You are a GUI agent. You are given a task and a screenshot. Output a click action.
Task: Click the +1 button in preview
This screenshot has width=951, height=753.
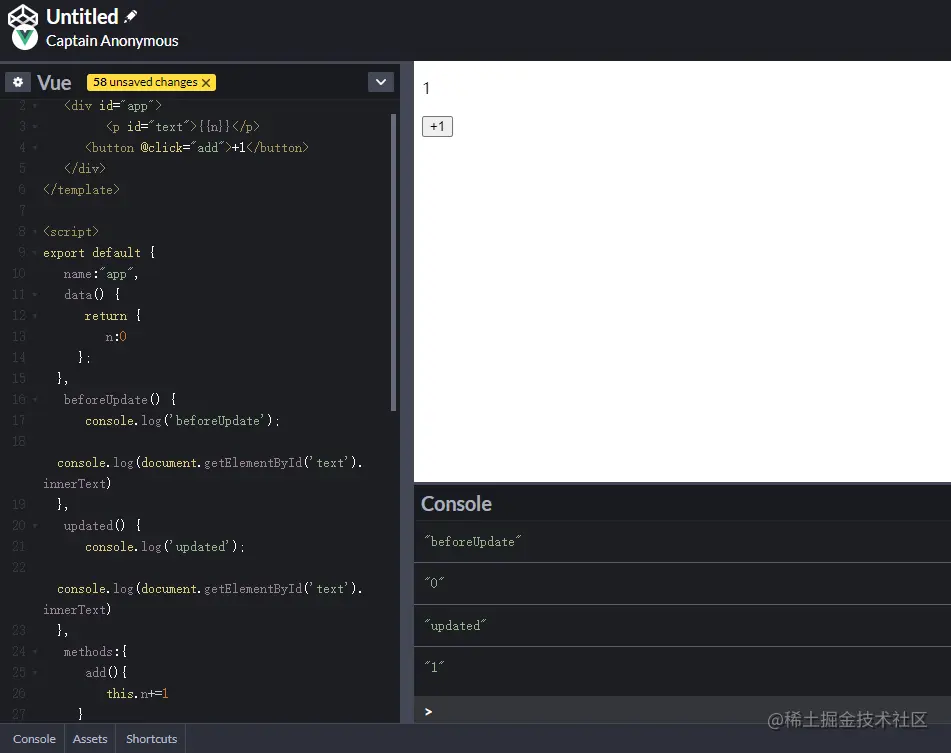[x=437, y=126]
